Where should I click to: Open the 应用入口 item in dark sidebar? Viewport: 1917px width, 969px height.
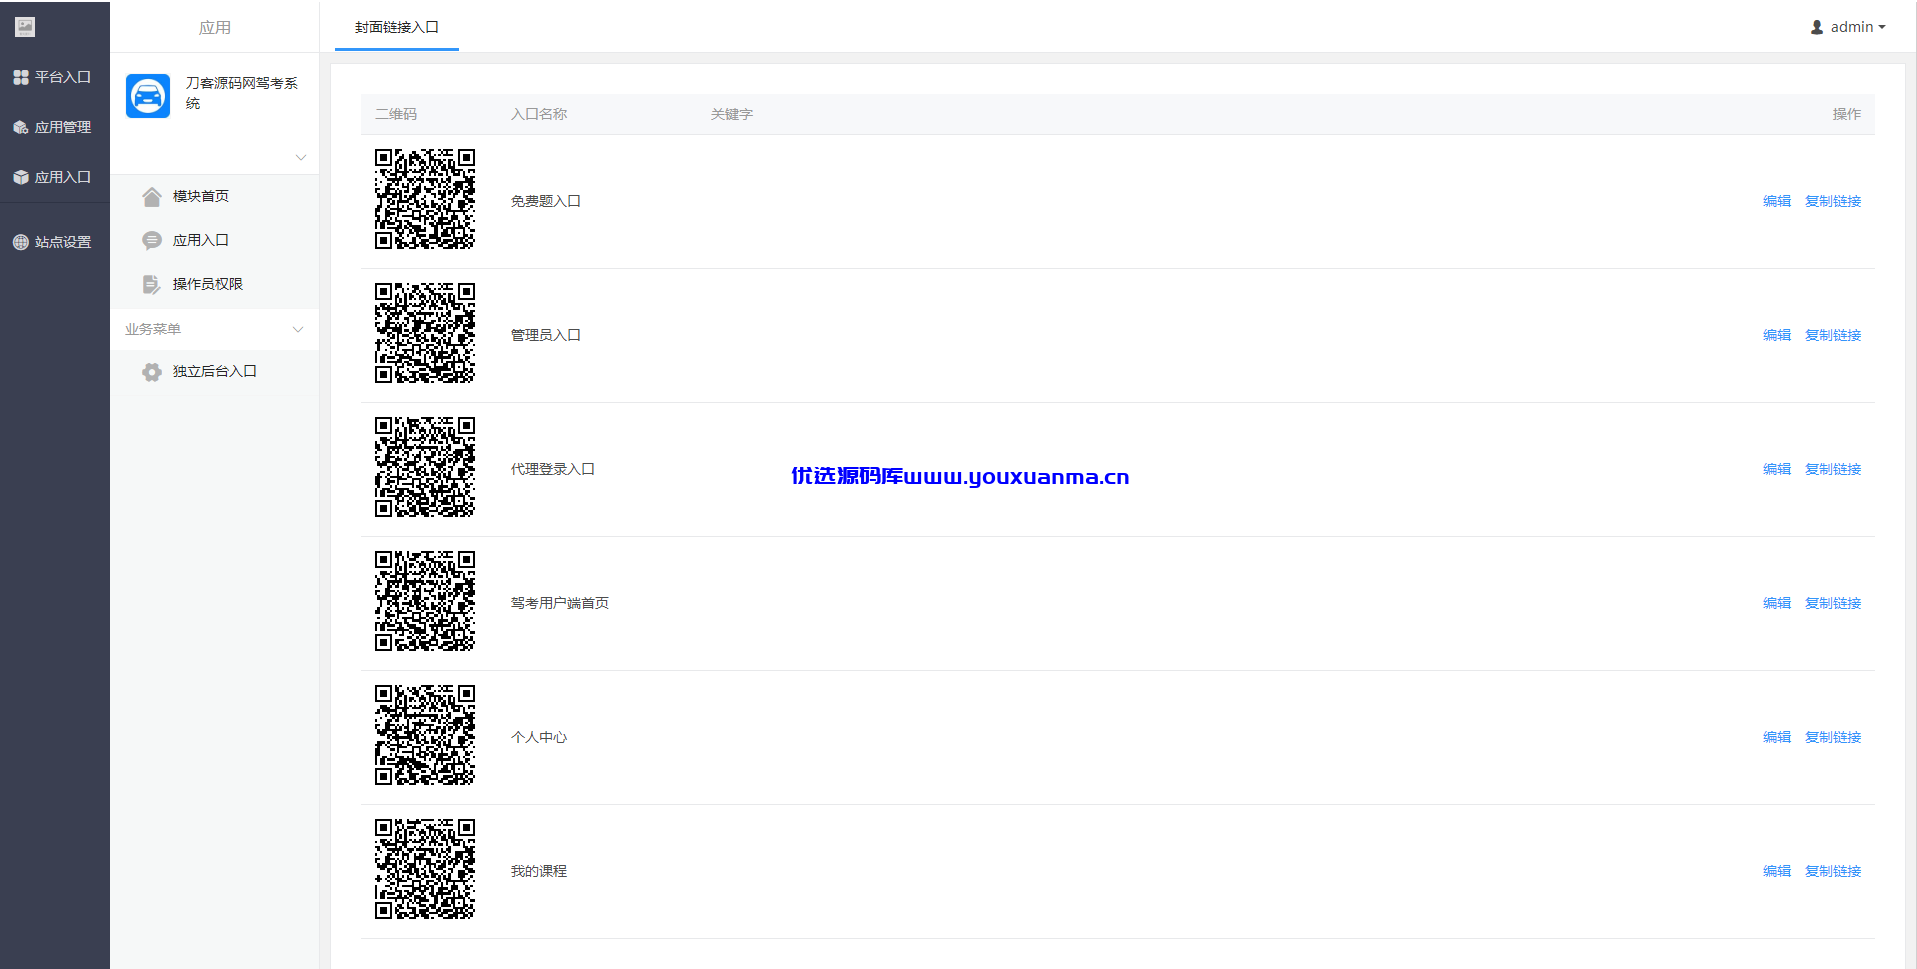point(55,177)
